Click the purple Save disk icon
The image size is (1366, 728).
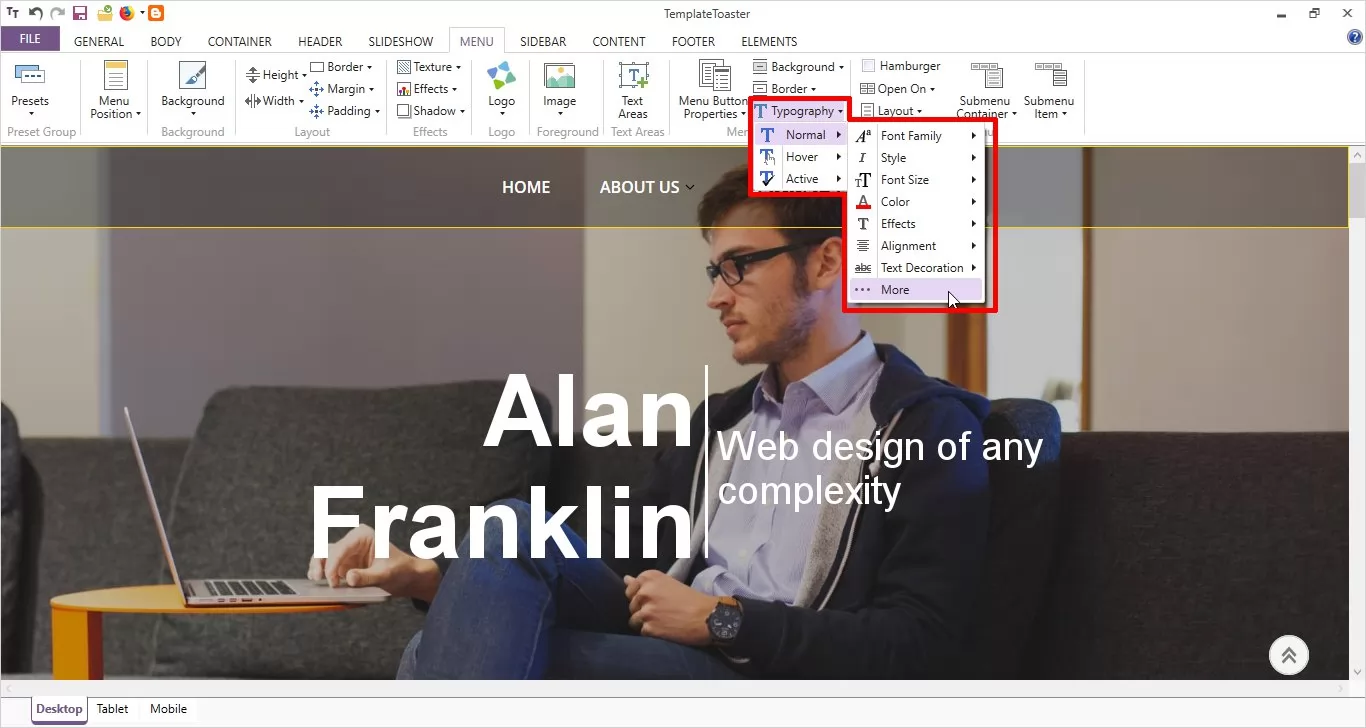pyautogui.click(x=80, y=13)
